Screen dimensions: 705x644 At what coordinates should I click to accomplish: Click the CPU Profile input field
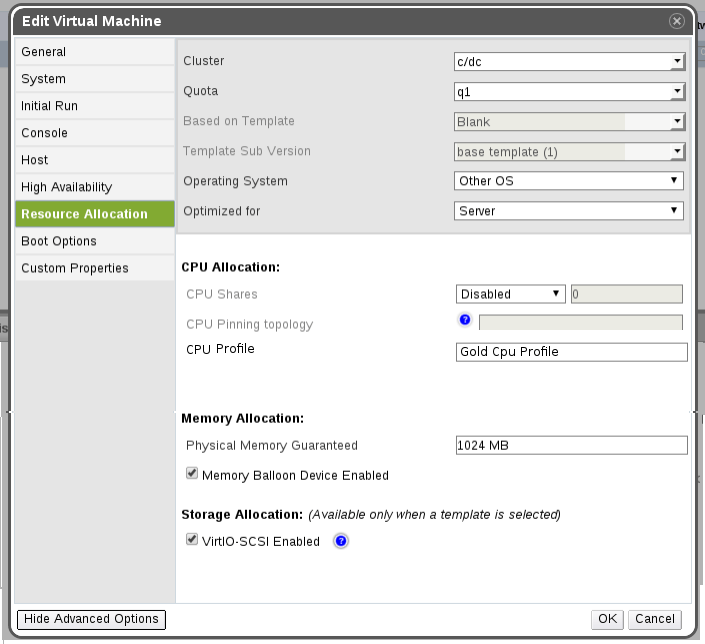coord(570,352)
